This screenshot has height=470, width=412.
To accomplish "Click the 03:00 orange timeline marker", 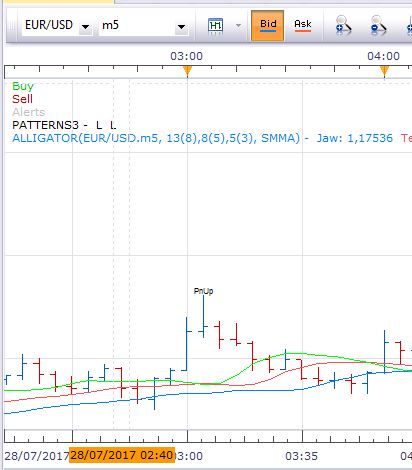I will [187, 71].
